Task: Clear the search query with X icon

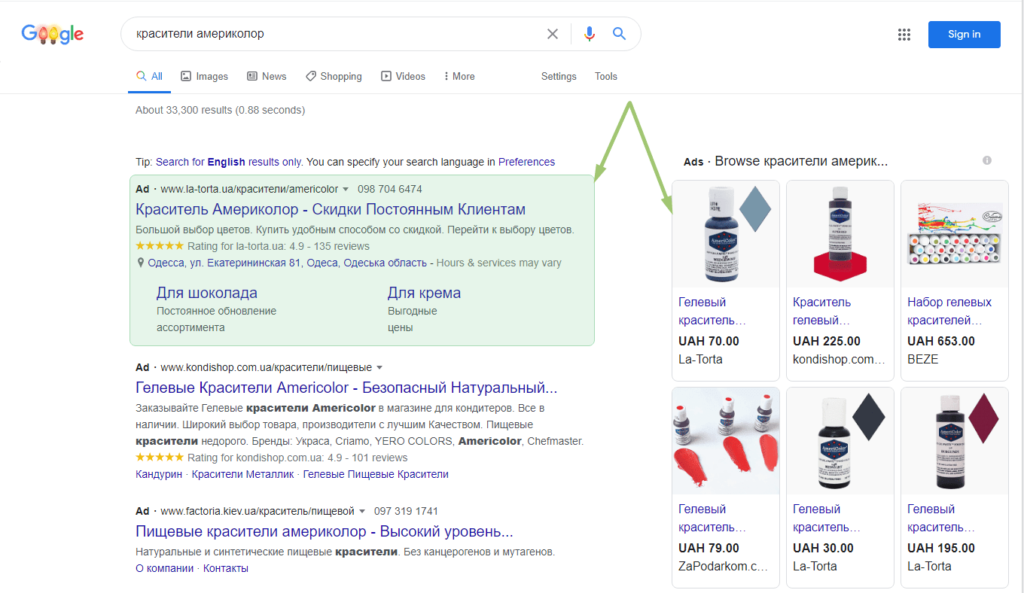Action: 552,34
